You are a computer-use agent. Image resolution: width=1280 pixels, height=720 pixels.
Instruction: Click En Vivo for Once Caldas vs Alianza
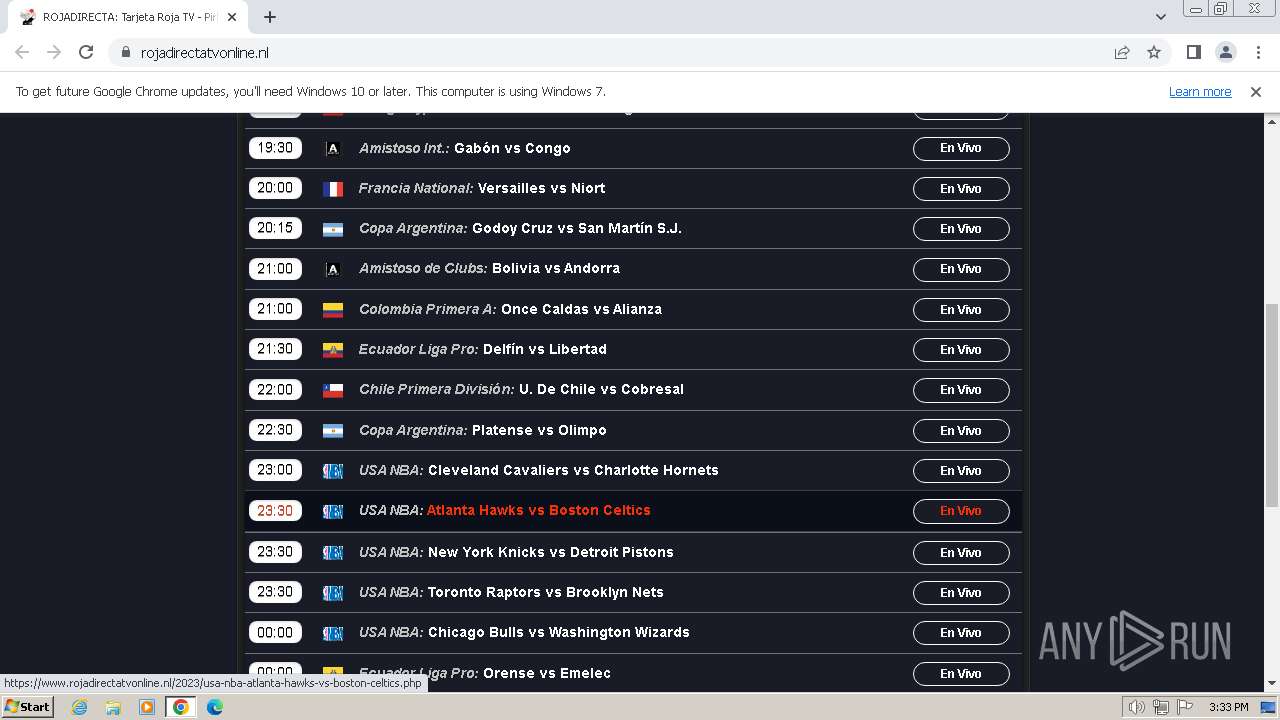961,310
